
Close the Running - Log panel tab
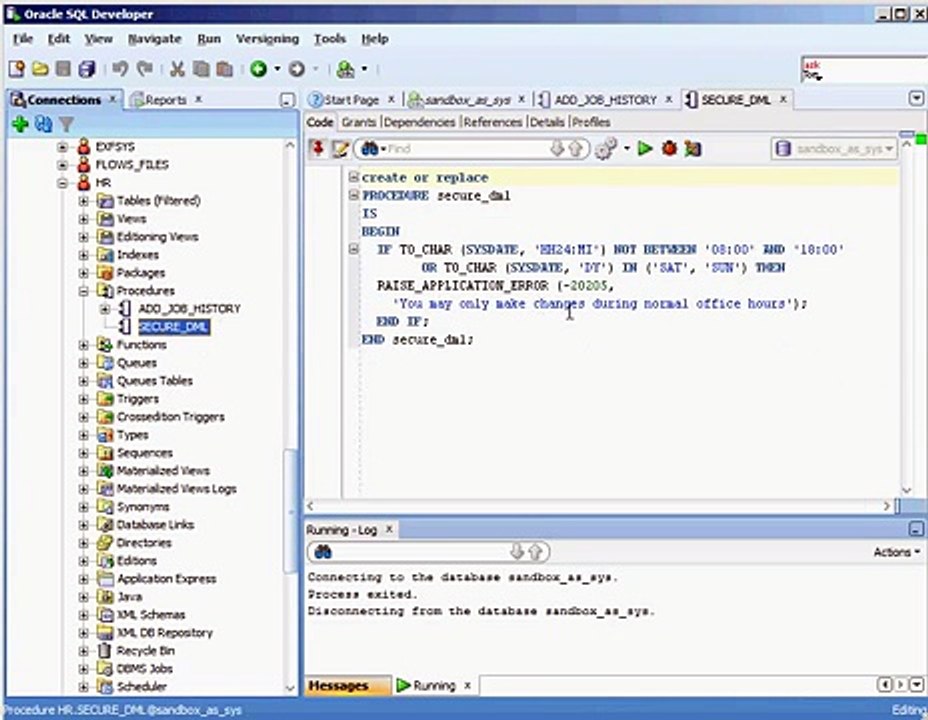coord(389,529)
